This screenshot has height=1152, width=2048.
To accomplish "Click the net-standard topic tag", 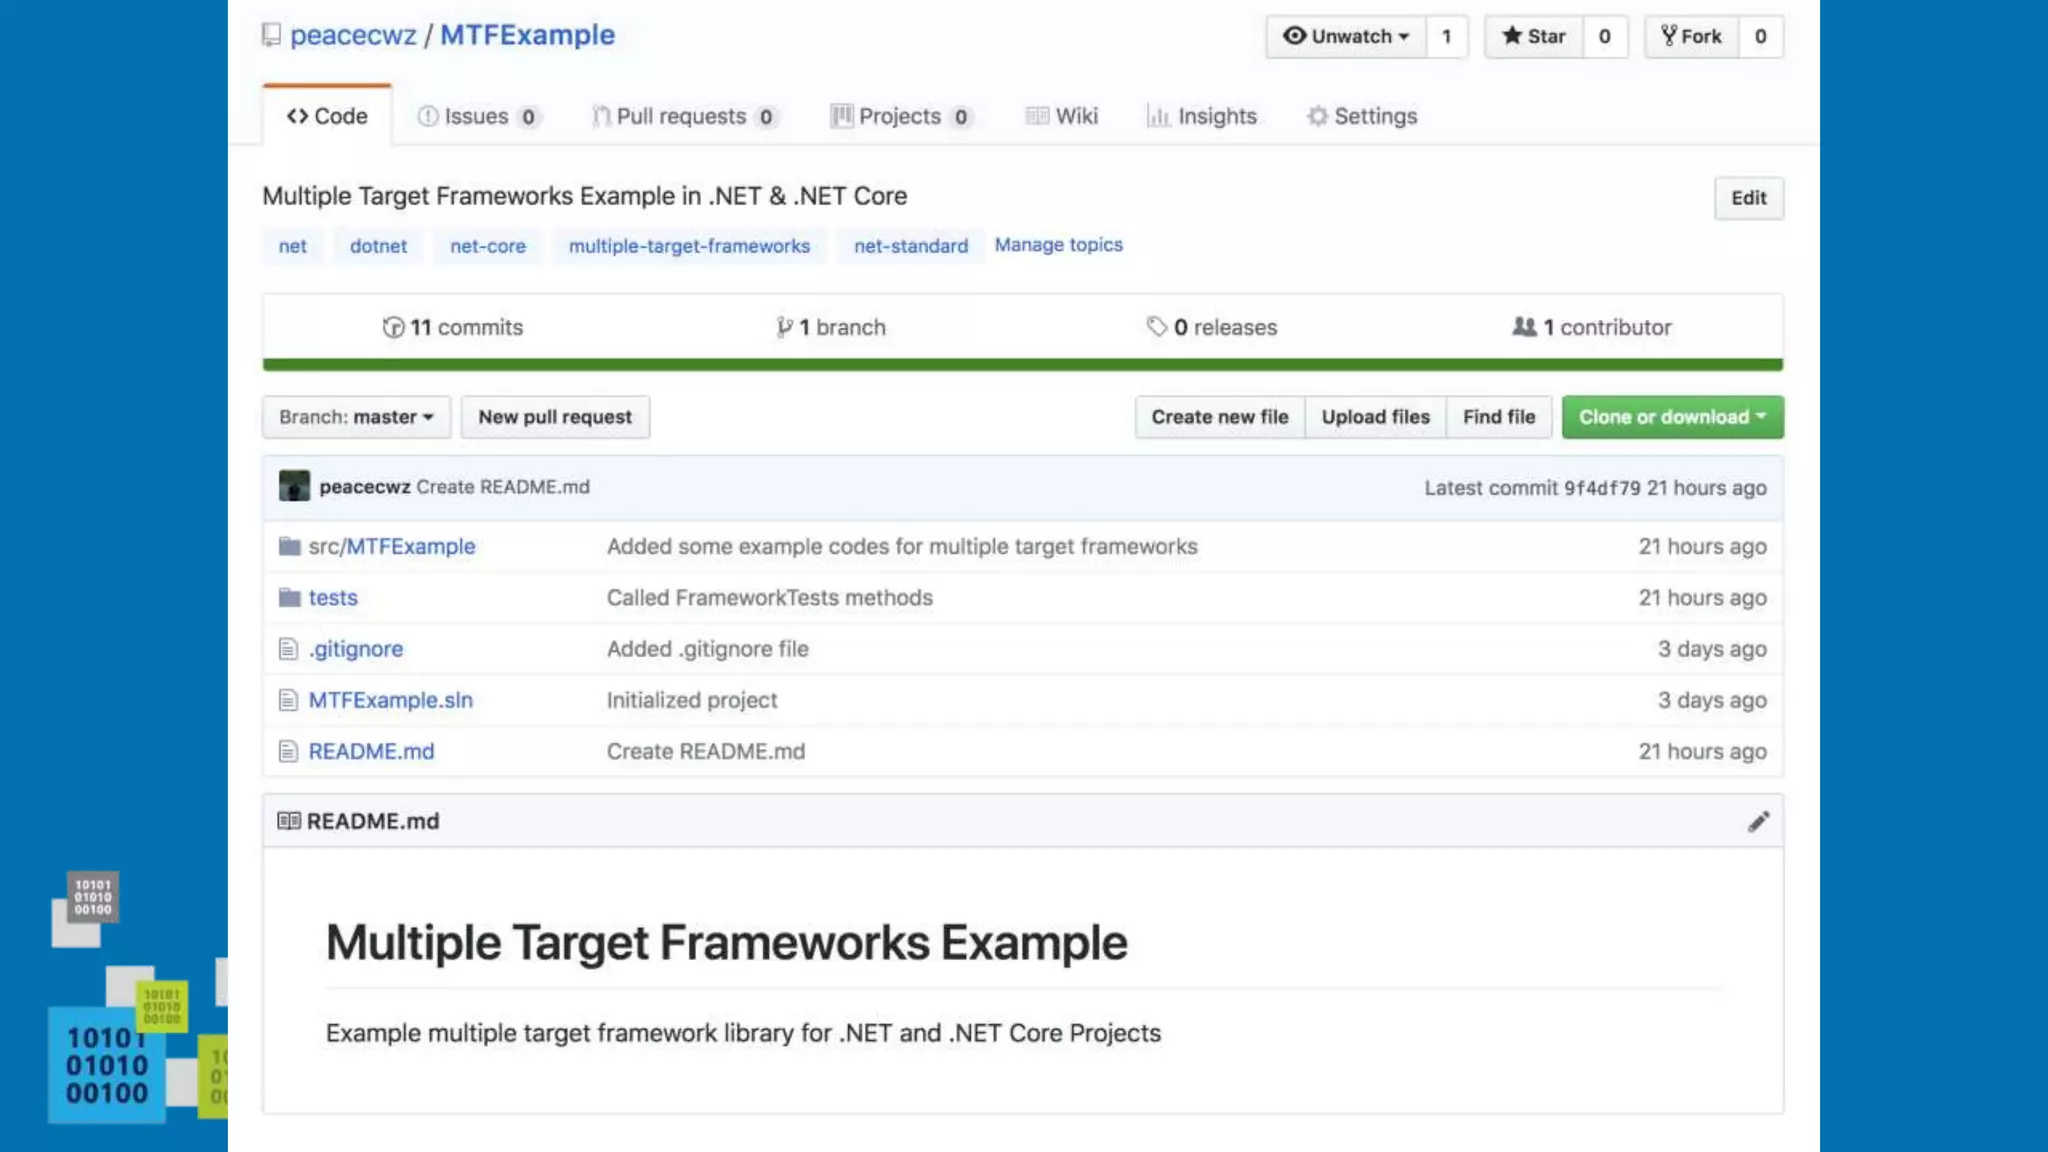I will tap(911, 246).
